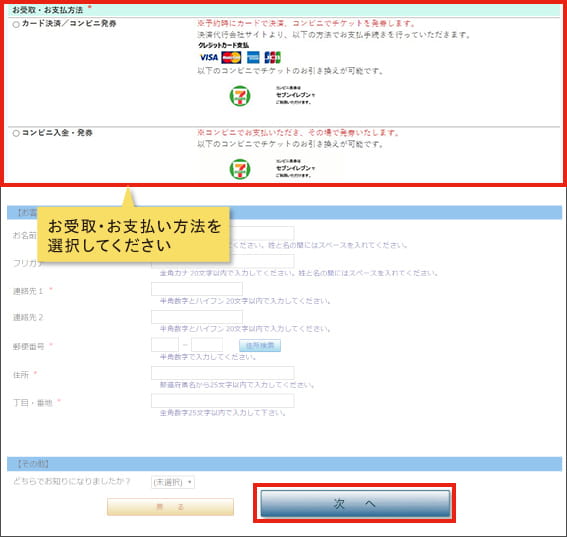Click the セブンイレブン text under コンビニ入金・発券
The height and width of the screenshot is (537, 567).
click(x=295, y=168)
